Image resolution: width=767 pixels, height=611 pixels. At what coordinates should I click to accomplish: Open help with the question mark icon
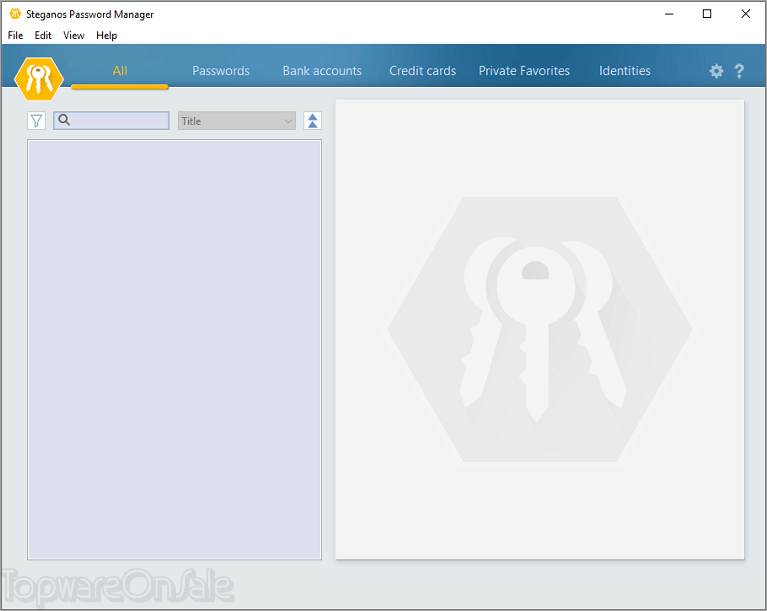(739, 71)
